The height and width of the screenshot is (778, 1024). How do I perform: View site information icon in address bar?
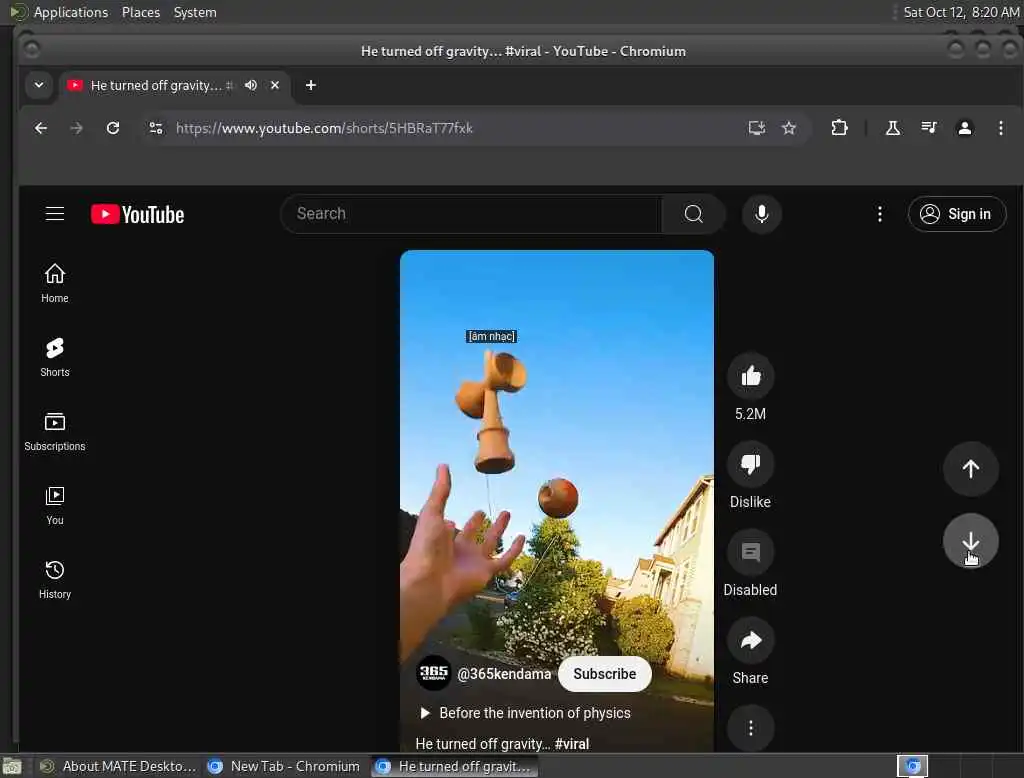coord(155,128)
